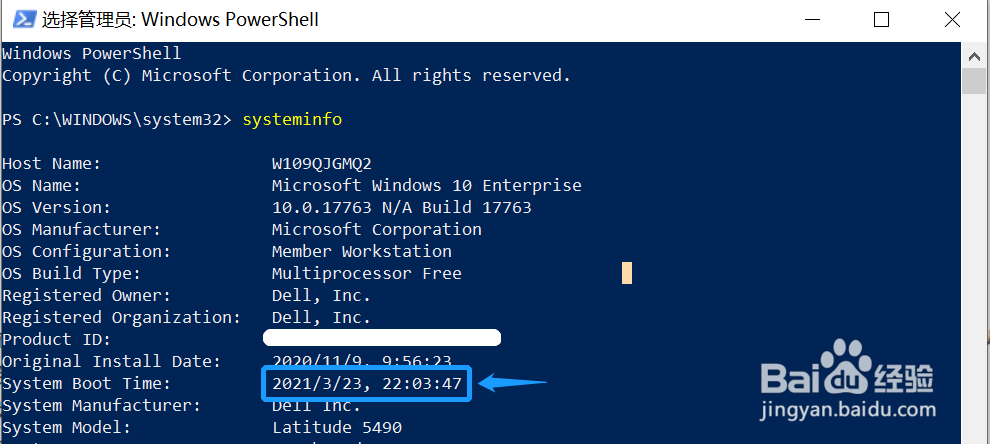This screenshot has width=990, height=444.
Task: Click the PS C:\WINDOWS\system32 prompt
Action: pos(116,120)
